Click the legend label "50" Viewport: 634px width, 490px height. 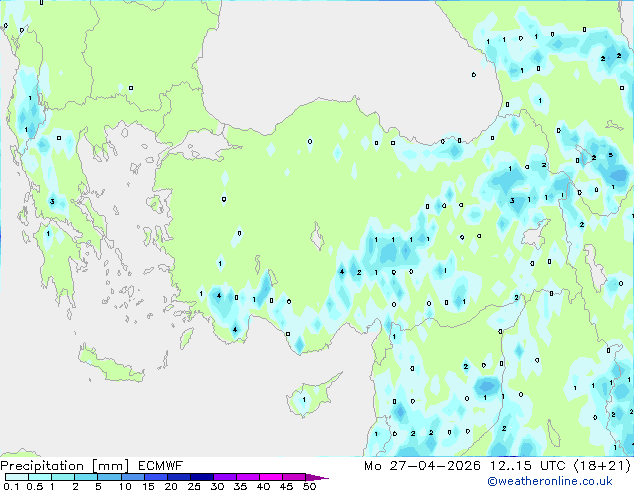click(310, 486)
